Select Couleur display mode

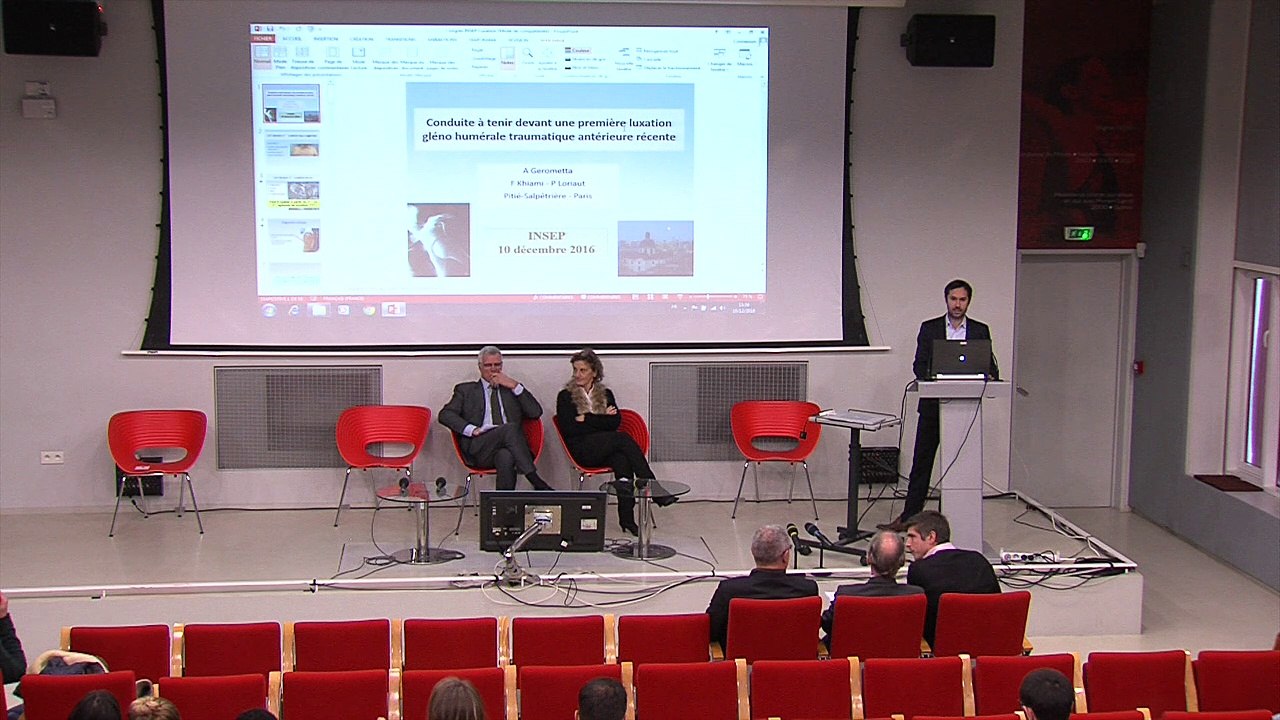(579, 50)
